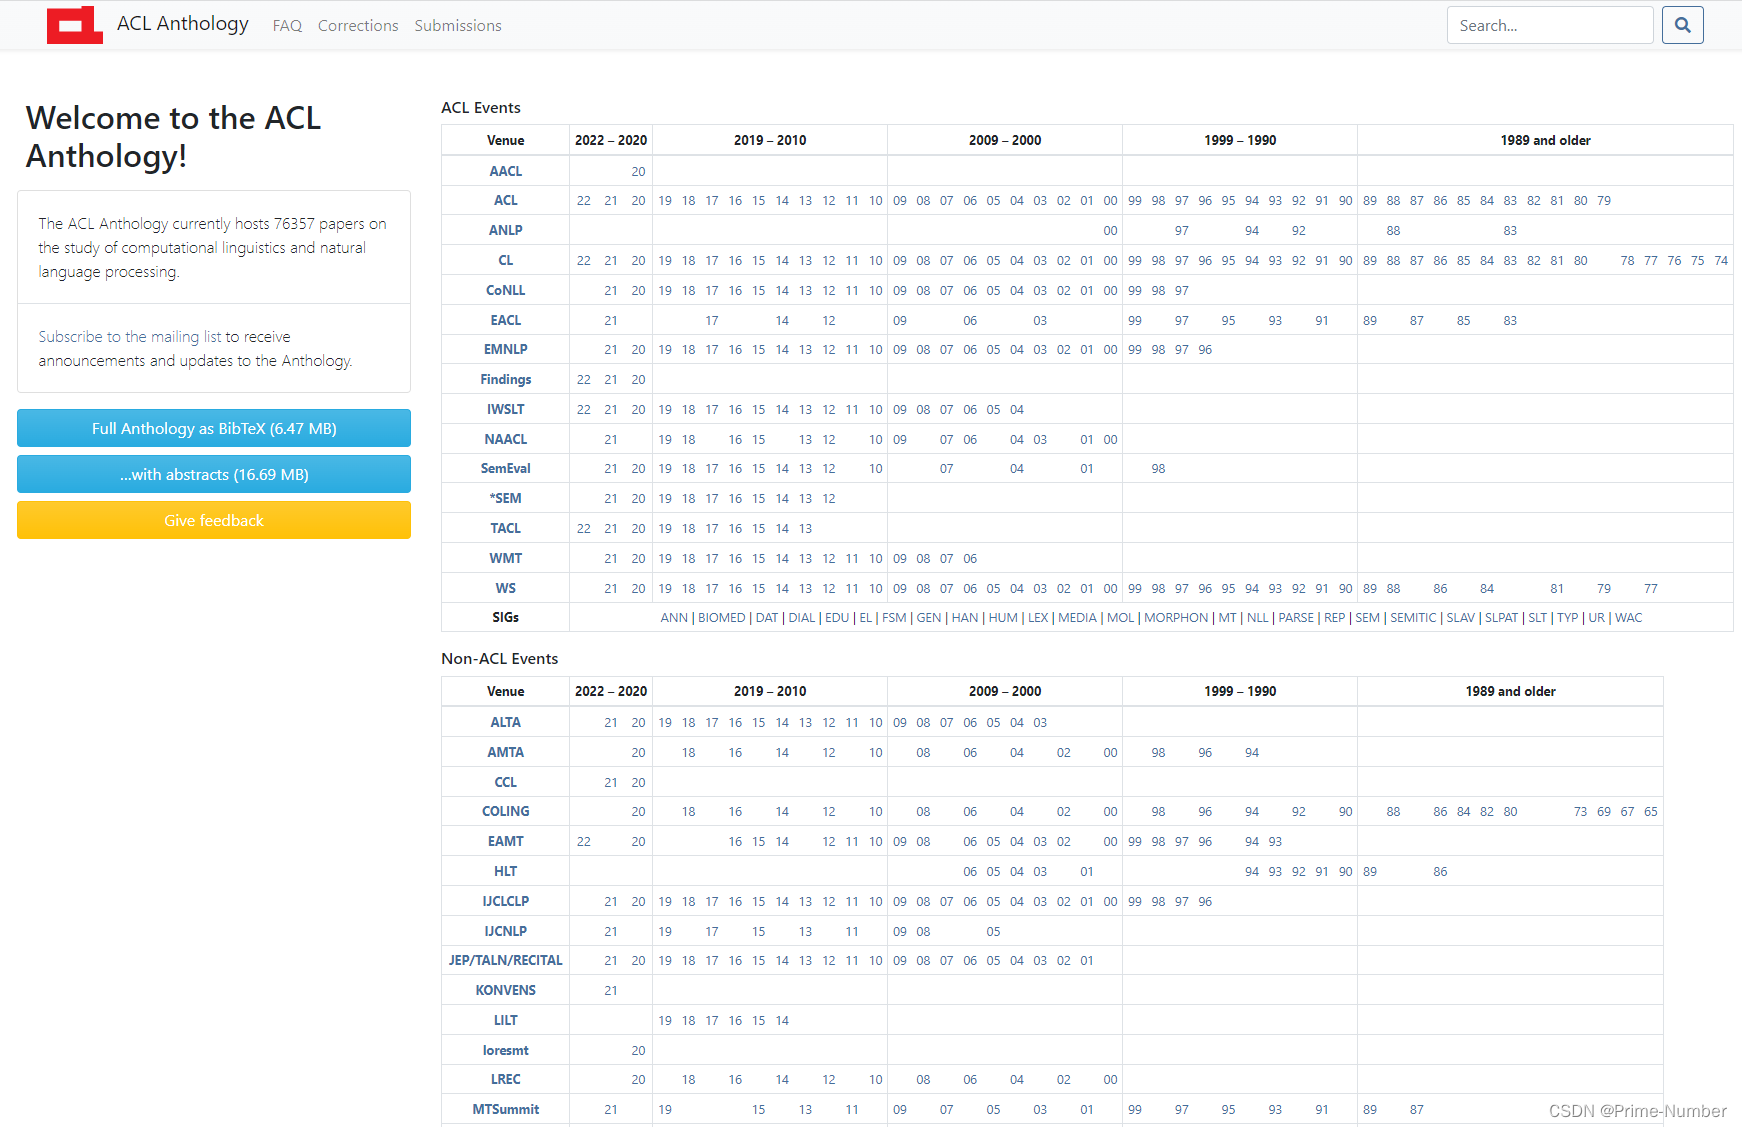Open CCL row year 21 link
This screenshot has height=1127, width=1742.
[611, 783]
